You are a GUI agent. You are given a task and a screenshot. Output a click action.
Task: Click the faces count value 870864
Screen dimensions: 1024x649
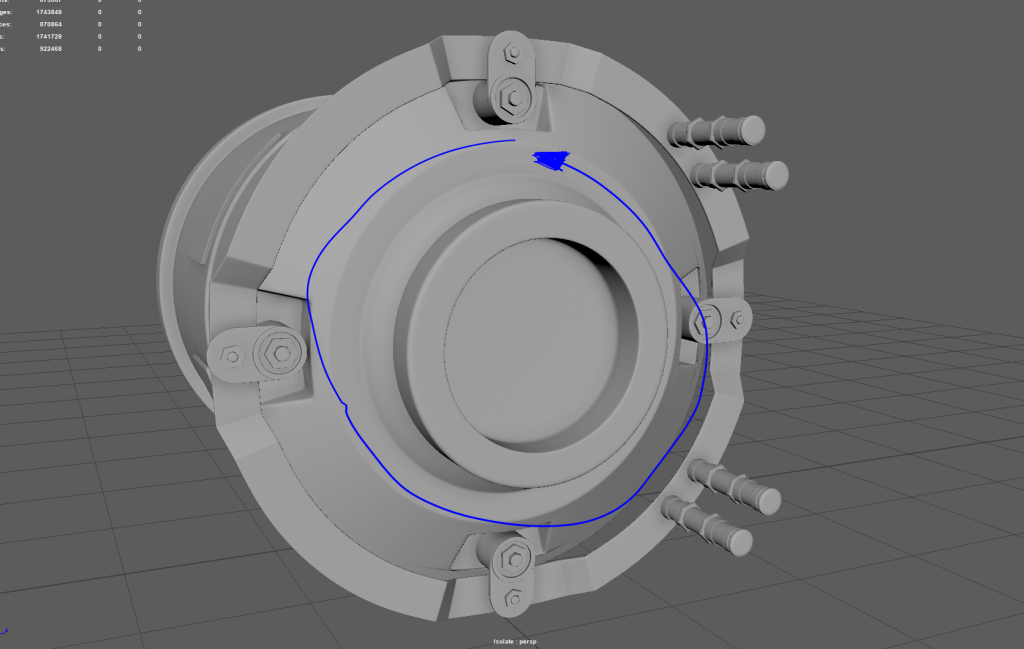pyautogui.click(x=50, y=24)
